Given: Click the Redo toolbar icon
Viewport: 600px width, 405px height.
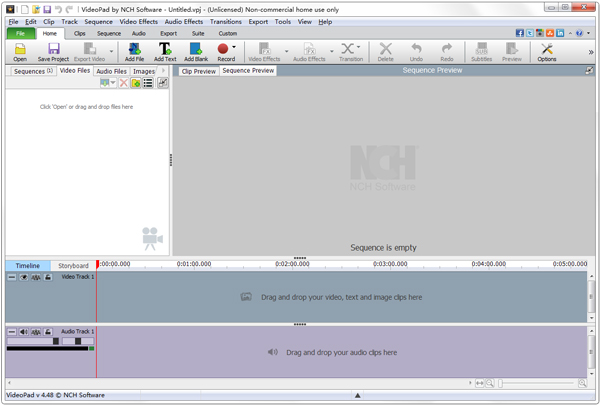Looking at the screenshot, I should coord(447,52).
